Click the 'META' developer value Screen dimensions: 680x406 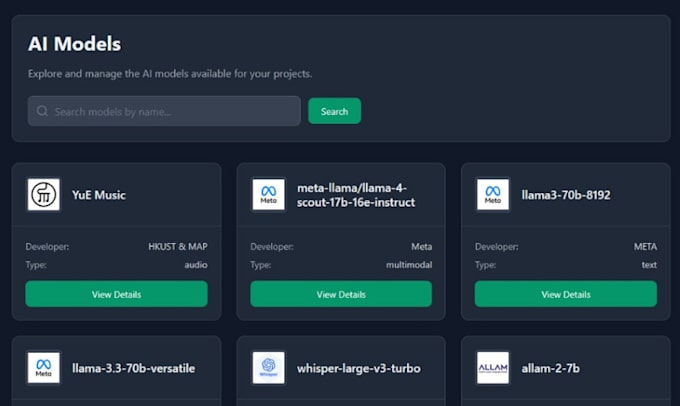645,246
